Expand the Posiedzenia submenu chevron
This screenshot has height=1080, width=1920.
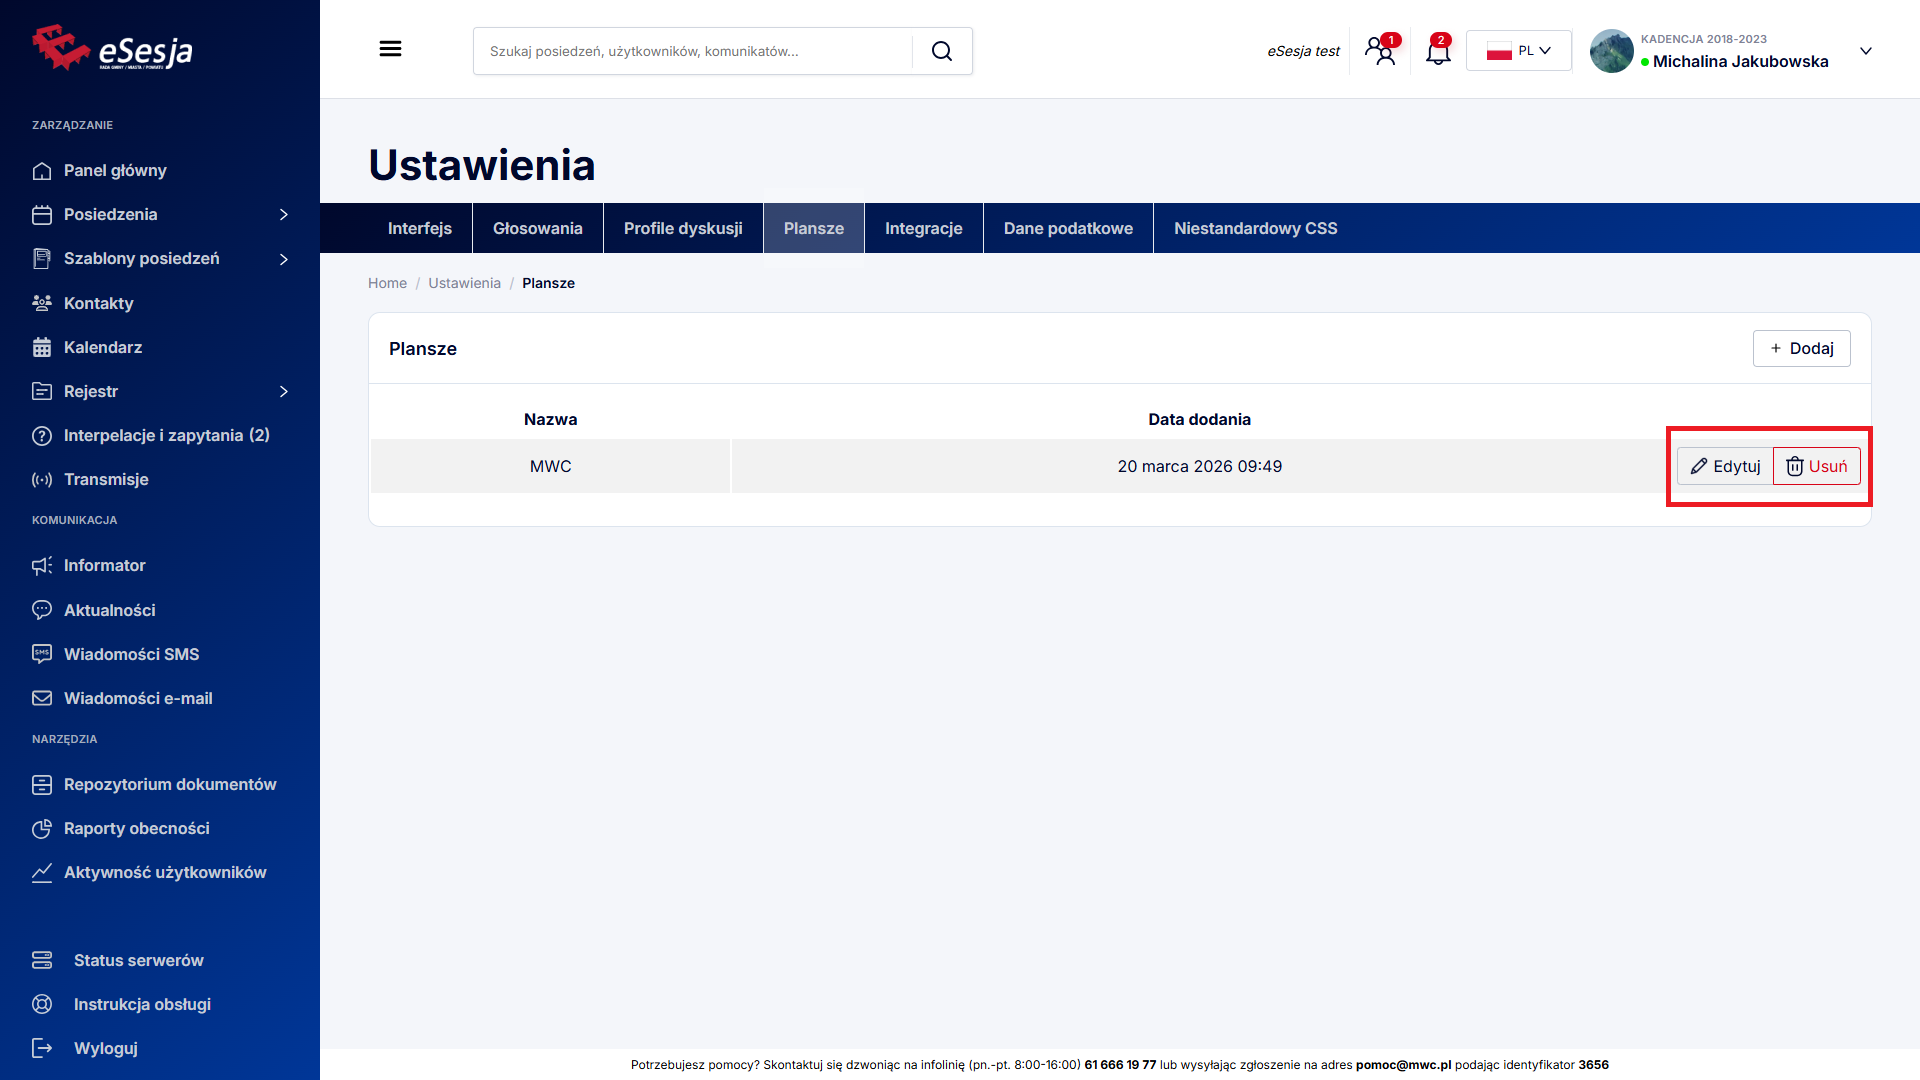284,214
